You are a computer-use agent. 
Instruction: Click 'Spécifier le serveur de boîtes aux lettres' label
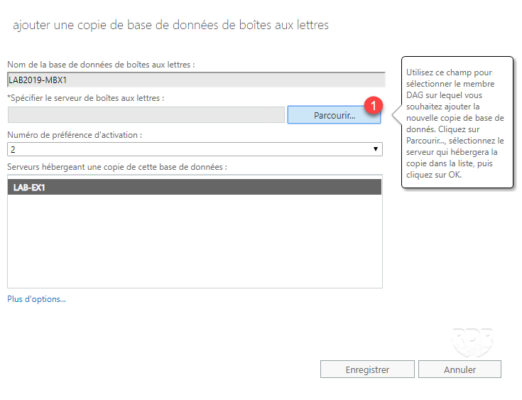click(86, 98)
